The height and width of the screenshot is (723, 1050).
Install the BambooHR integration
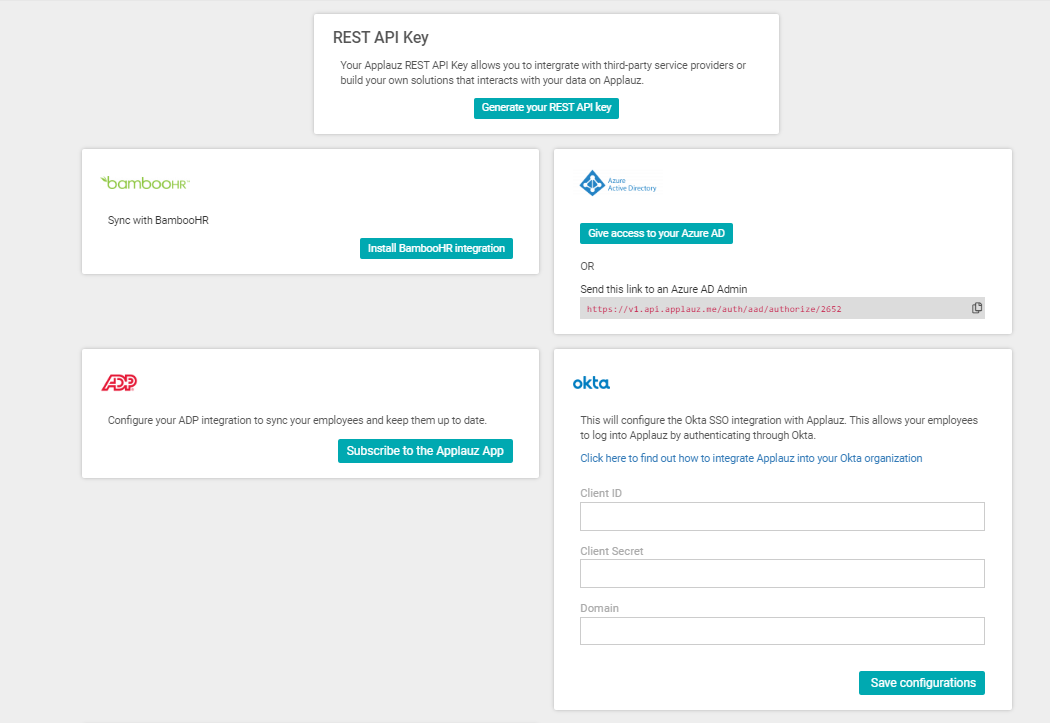click(436, 248)
